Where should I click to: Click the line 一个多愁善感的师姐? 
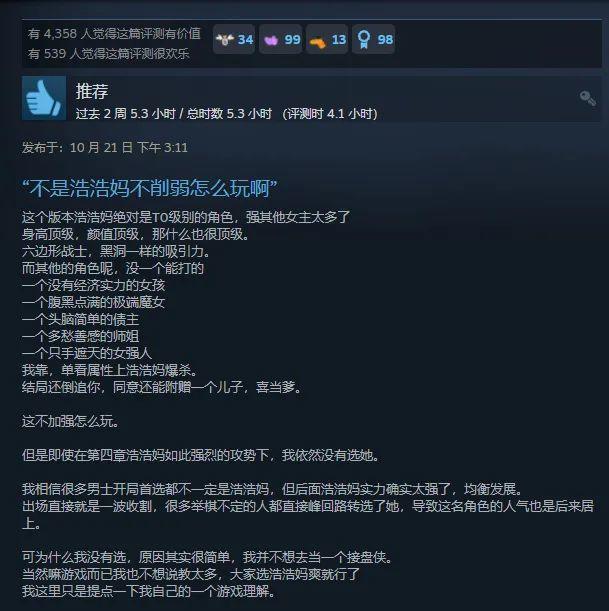81,336
